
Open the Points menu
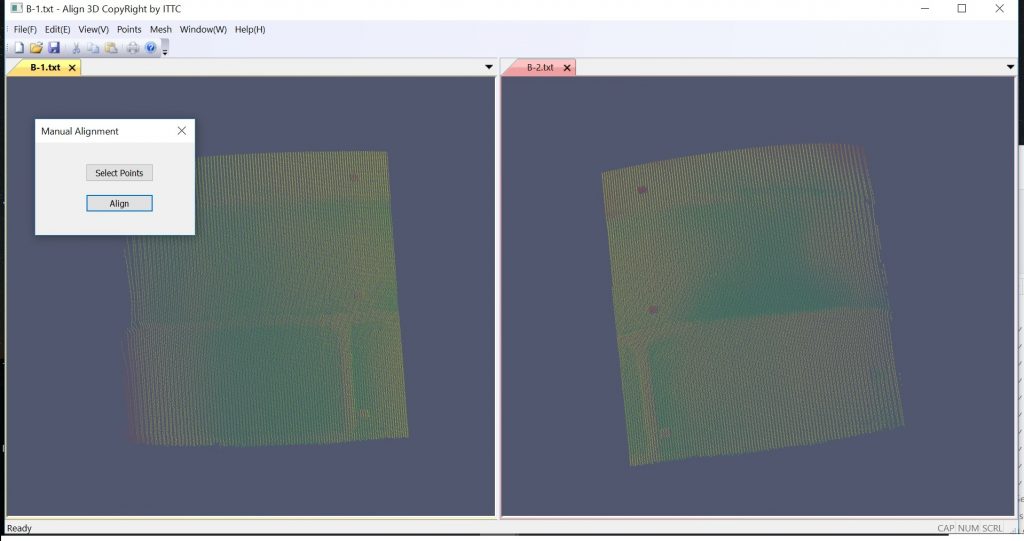[x=129, y=29]
